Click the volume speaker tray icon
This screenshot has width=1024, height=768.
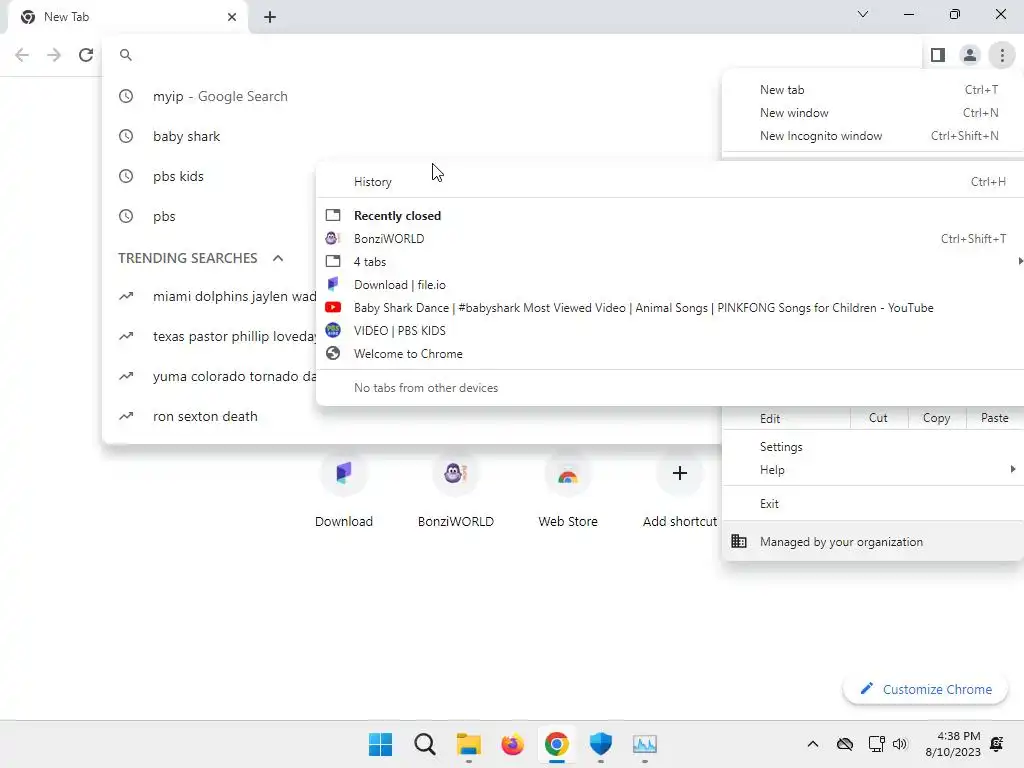click(x=900, y=744)
